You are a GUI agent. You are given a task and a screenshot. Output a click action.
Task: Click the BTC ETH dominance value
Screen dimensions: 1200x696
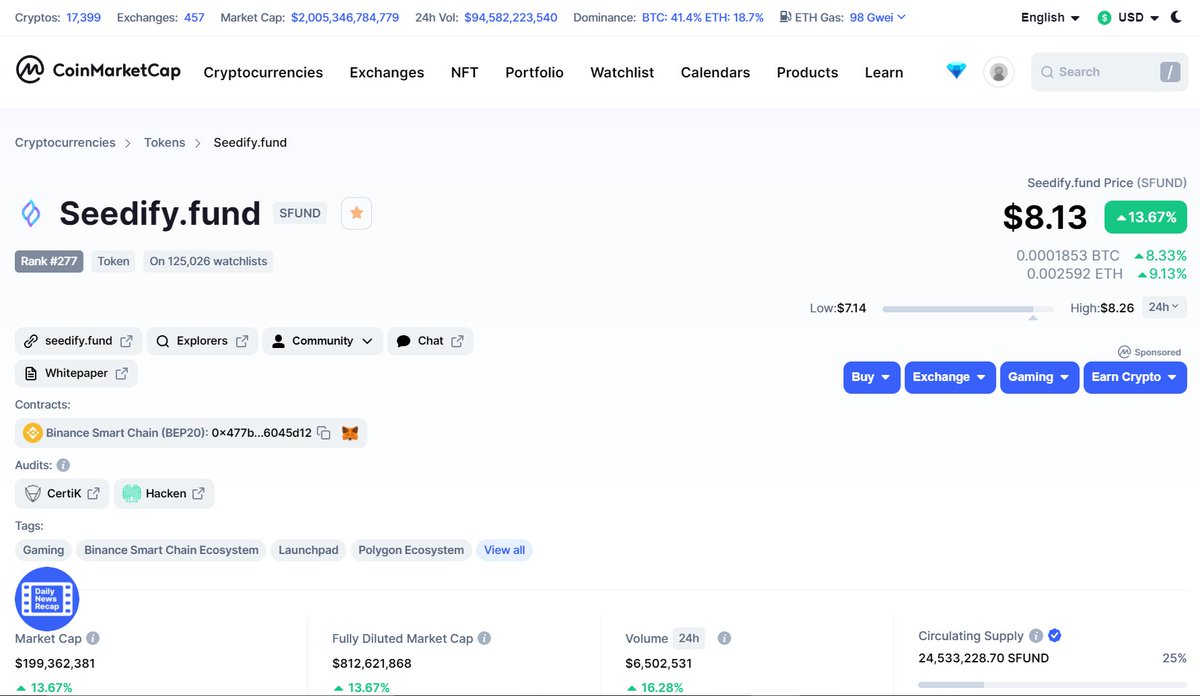click(x=703, y=17)
